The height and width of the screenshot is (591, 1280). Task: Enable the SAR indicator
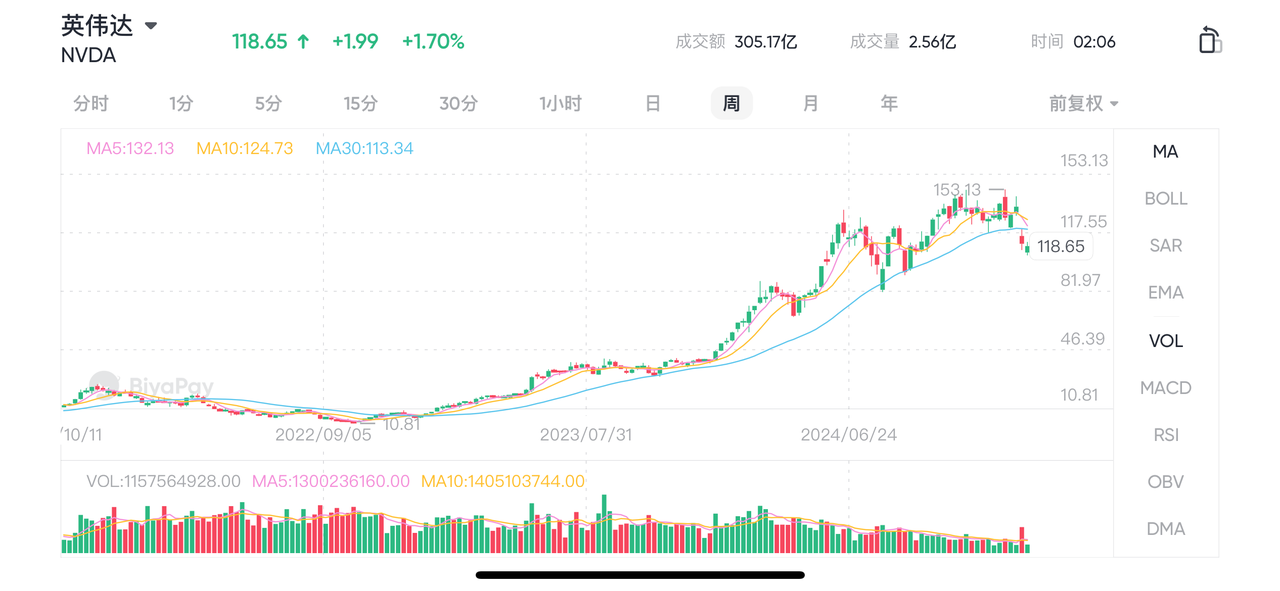(1165, 245)
